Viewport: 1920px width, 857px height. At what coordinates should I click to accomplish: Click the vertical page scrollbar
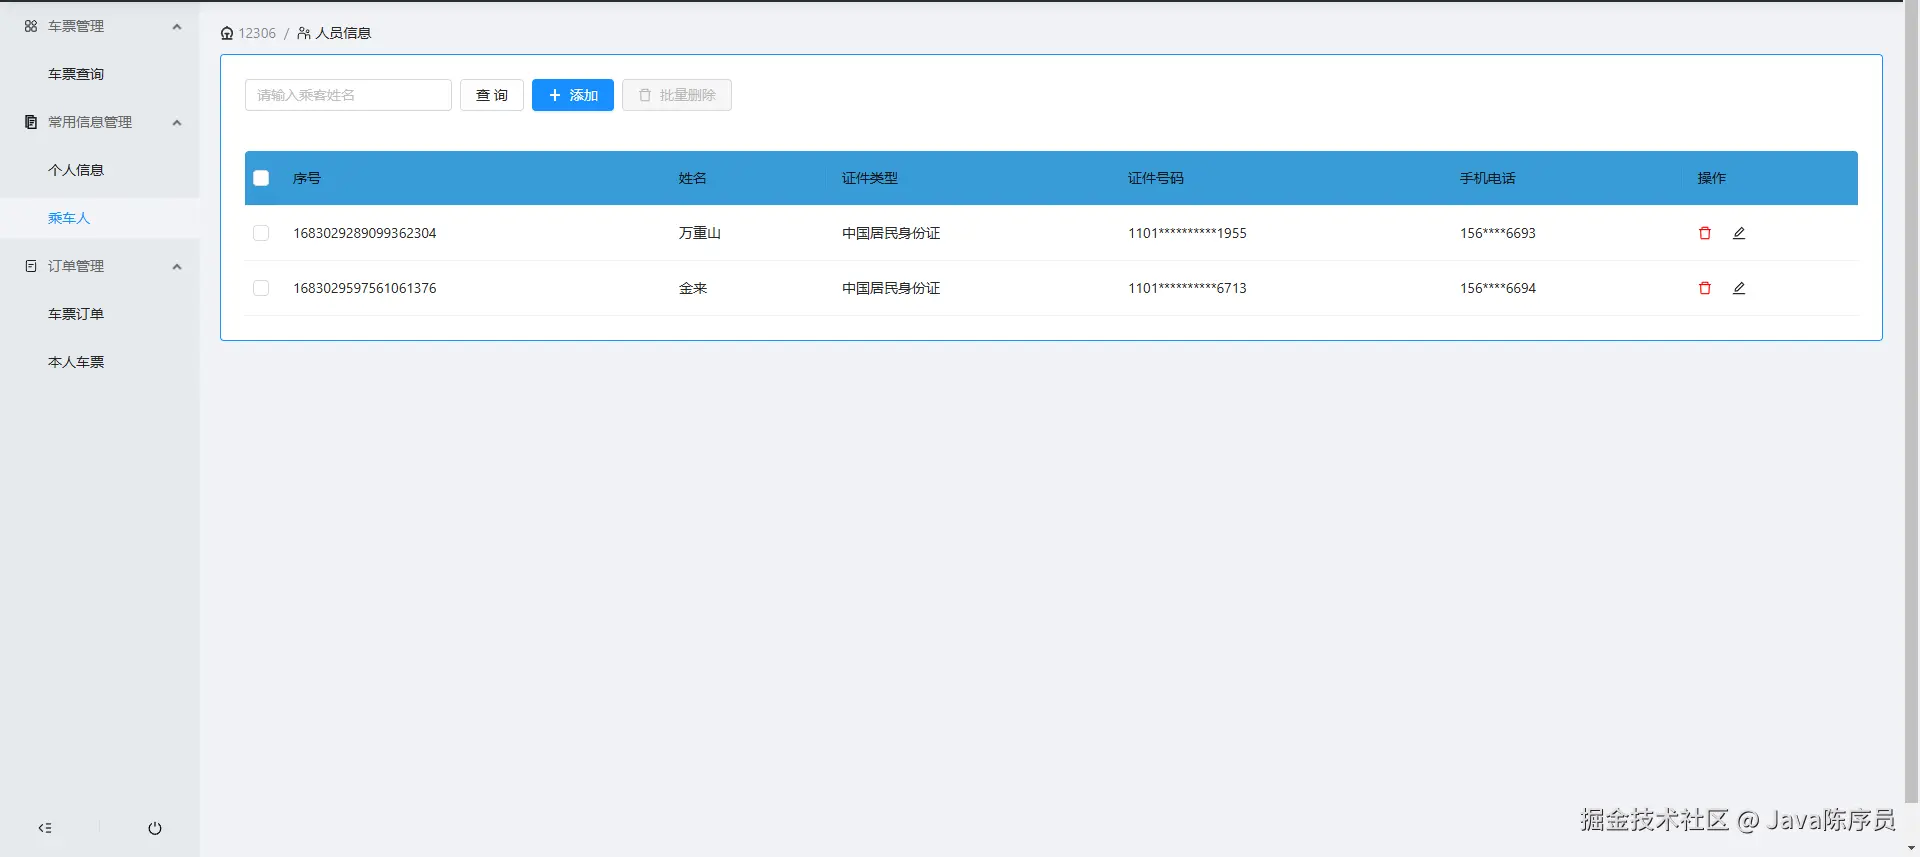1911,400
